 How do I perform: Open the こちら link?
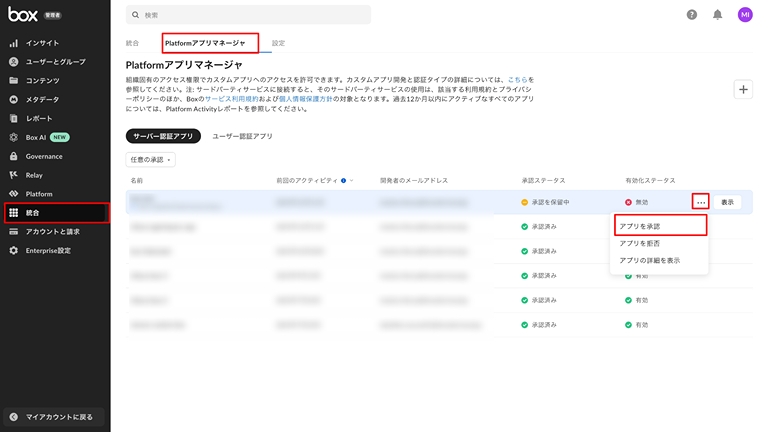[x=517, y=79]
